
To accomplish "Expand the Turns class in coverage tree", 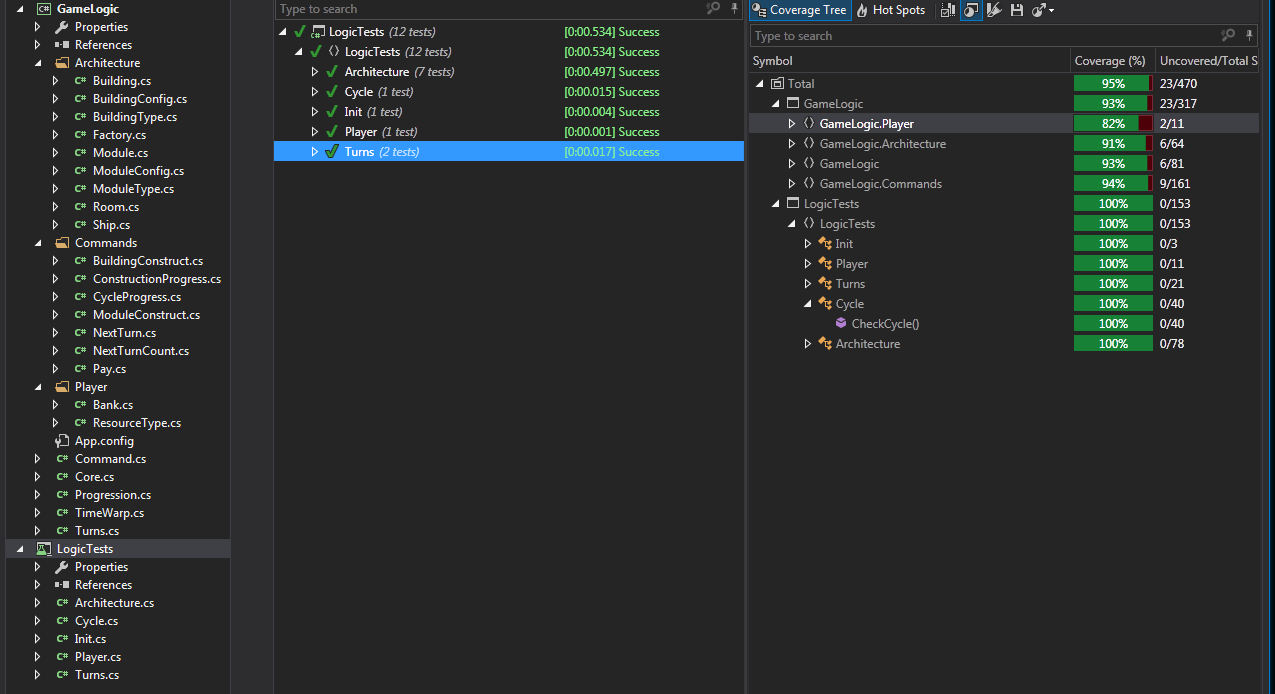I will pos(807,284).
